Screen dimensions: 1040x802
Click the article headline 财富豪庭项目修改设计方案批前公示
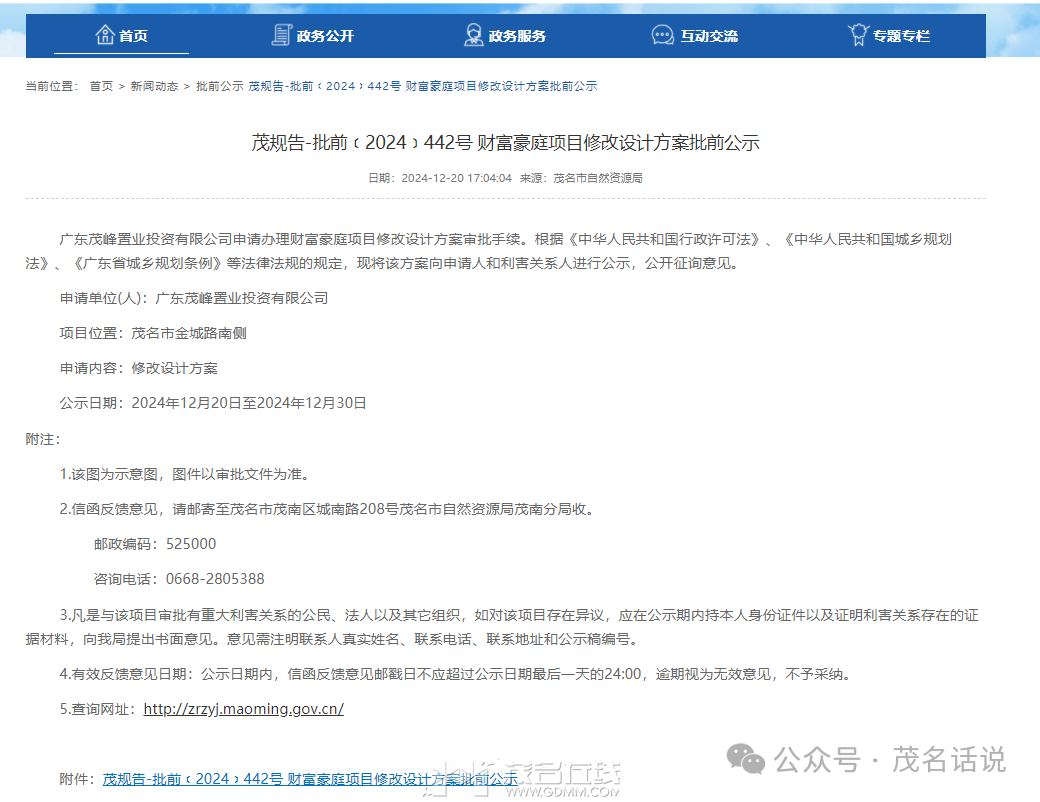pos(505,143)
